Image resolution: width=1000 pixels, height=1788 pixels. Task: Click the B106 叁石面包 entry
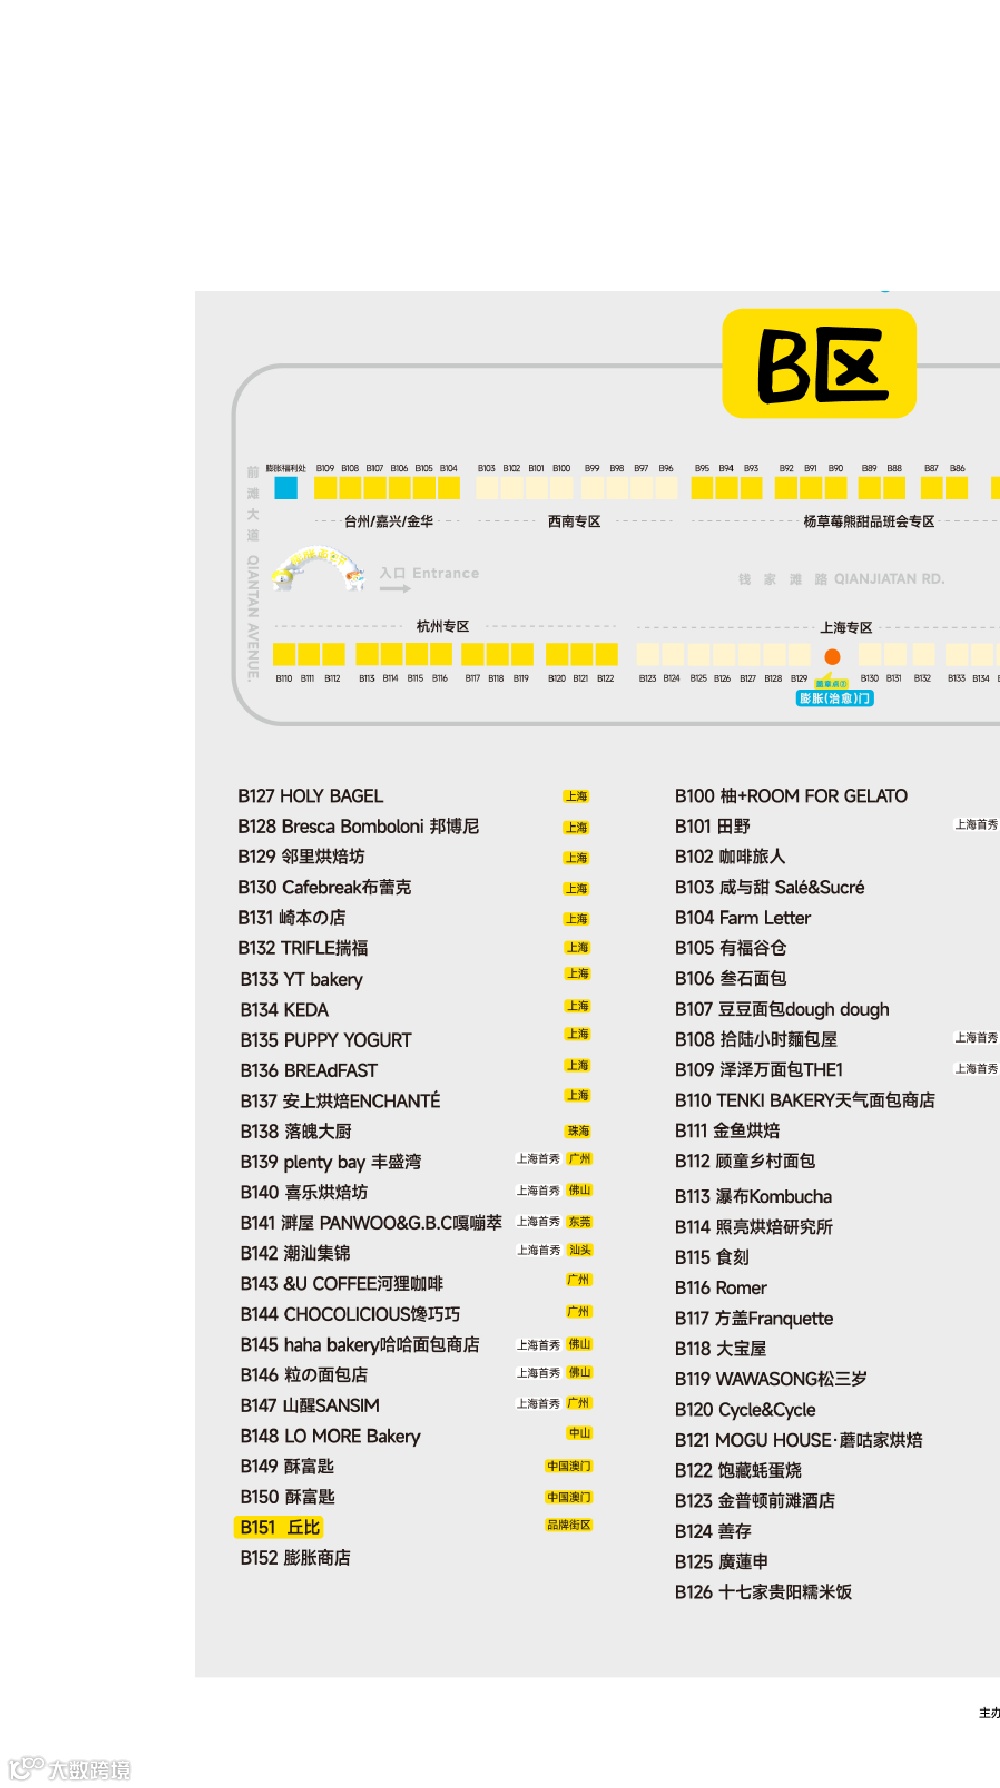[x=731, y=978]
